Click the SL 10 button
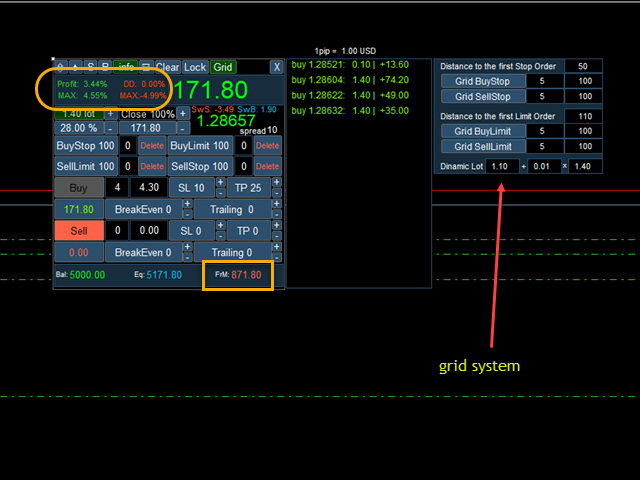 click(191, 188)
